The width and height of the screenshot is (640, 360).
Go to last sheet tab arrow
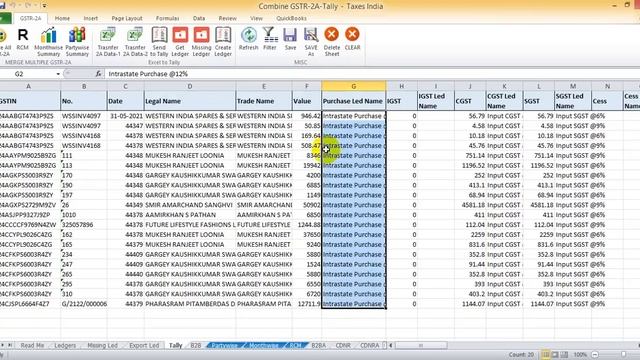10,345
